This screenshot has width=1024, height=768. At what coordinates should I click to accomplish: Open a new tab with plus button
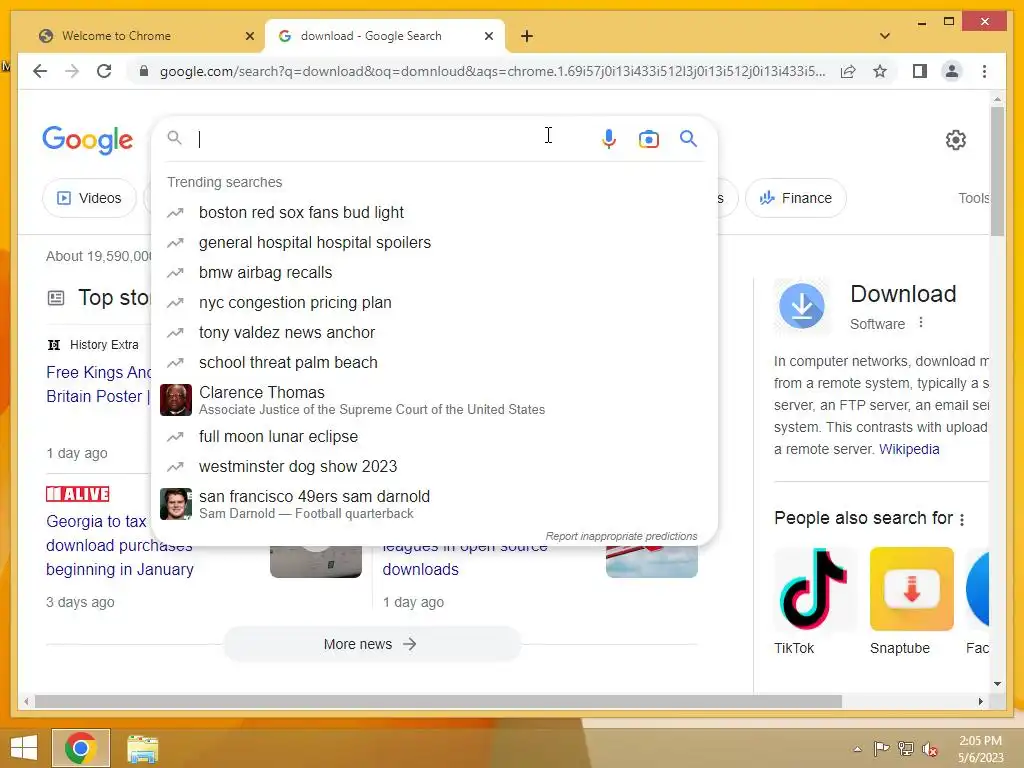click(527, 36)
